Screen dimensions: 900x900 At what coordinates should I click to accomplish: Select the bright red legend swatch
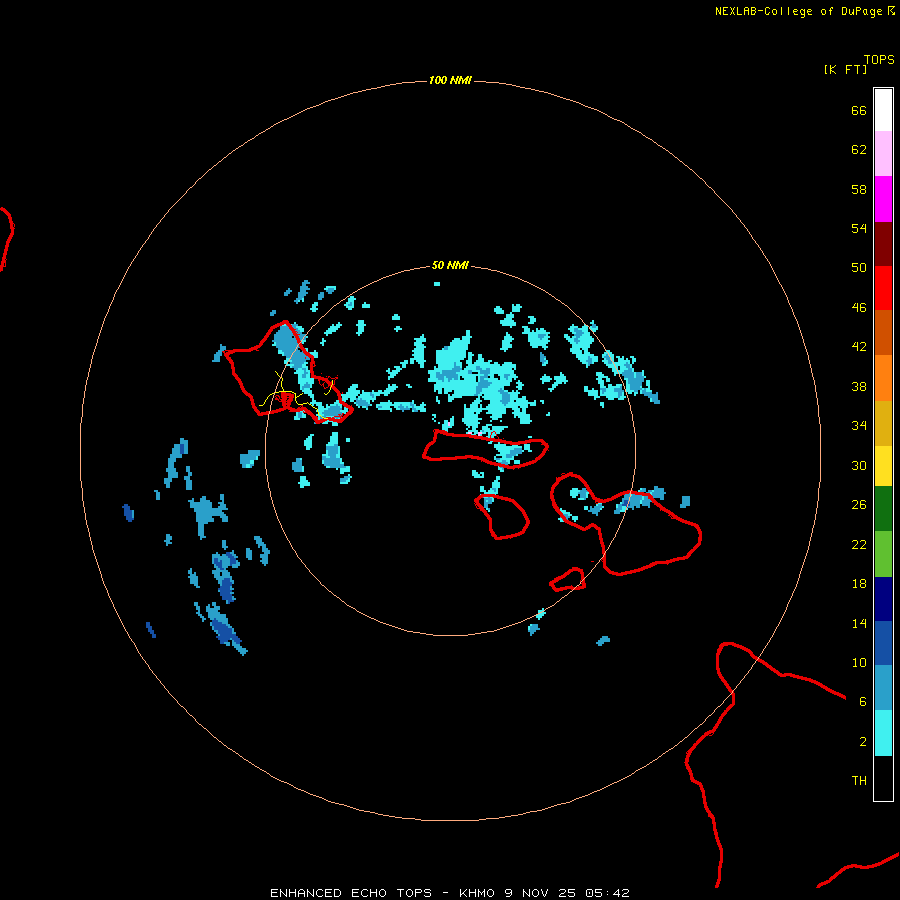883,288
